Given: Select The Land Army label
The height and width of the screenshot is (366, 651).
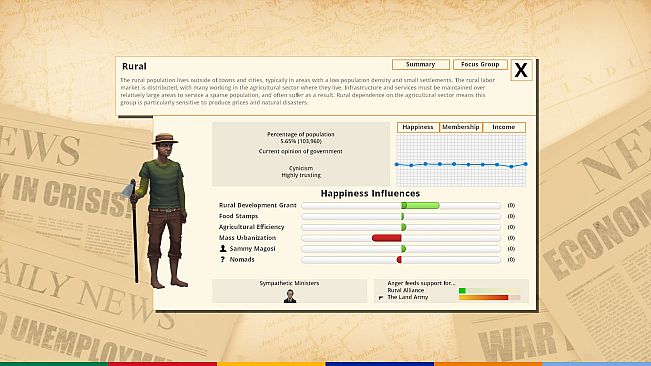Looking at the screenshot, I should (408, 298).
